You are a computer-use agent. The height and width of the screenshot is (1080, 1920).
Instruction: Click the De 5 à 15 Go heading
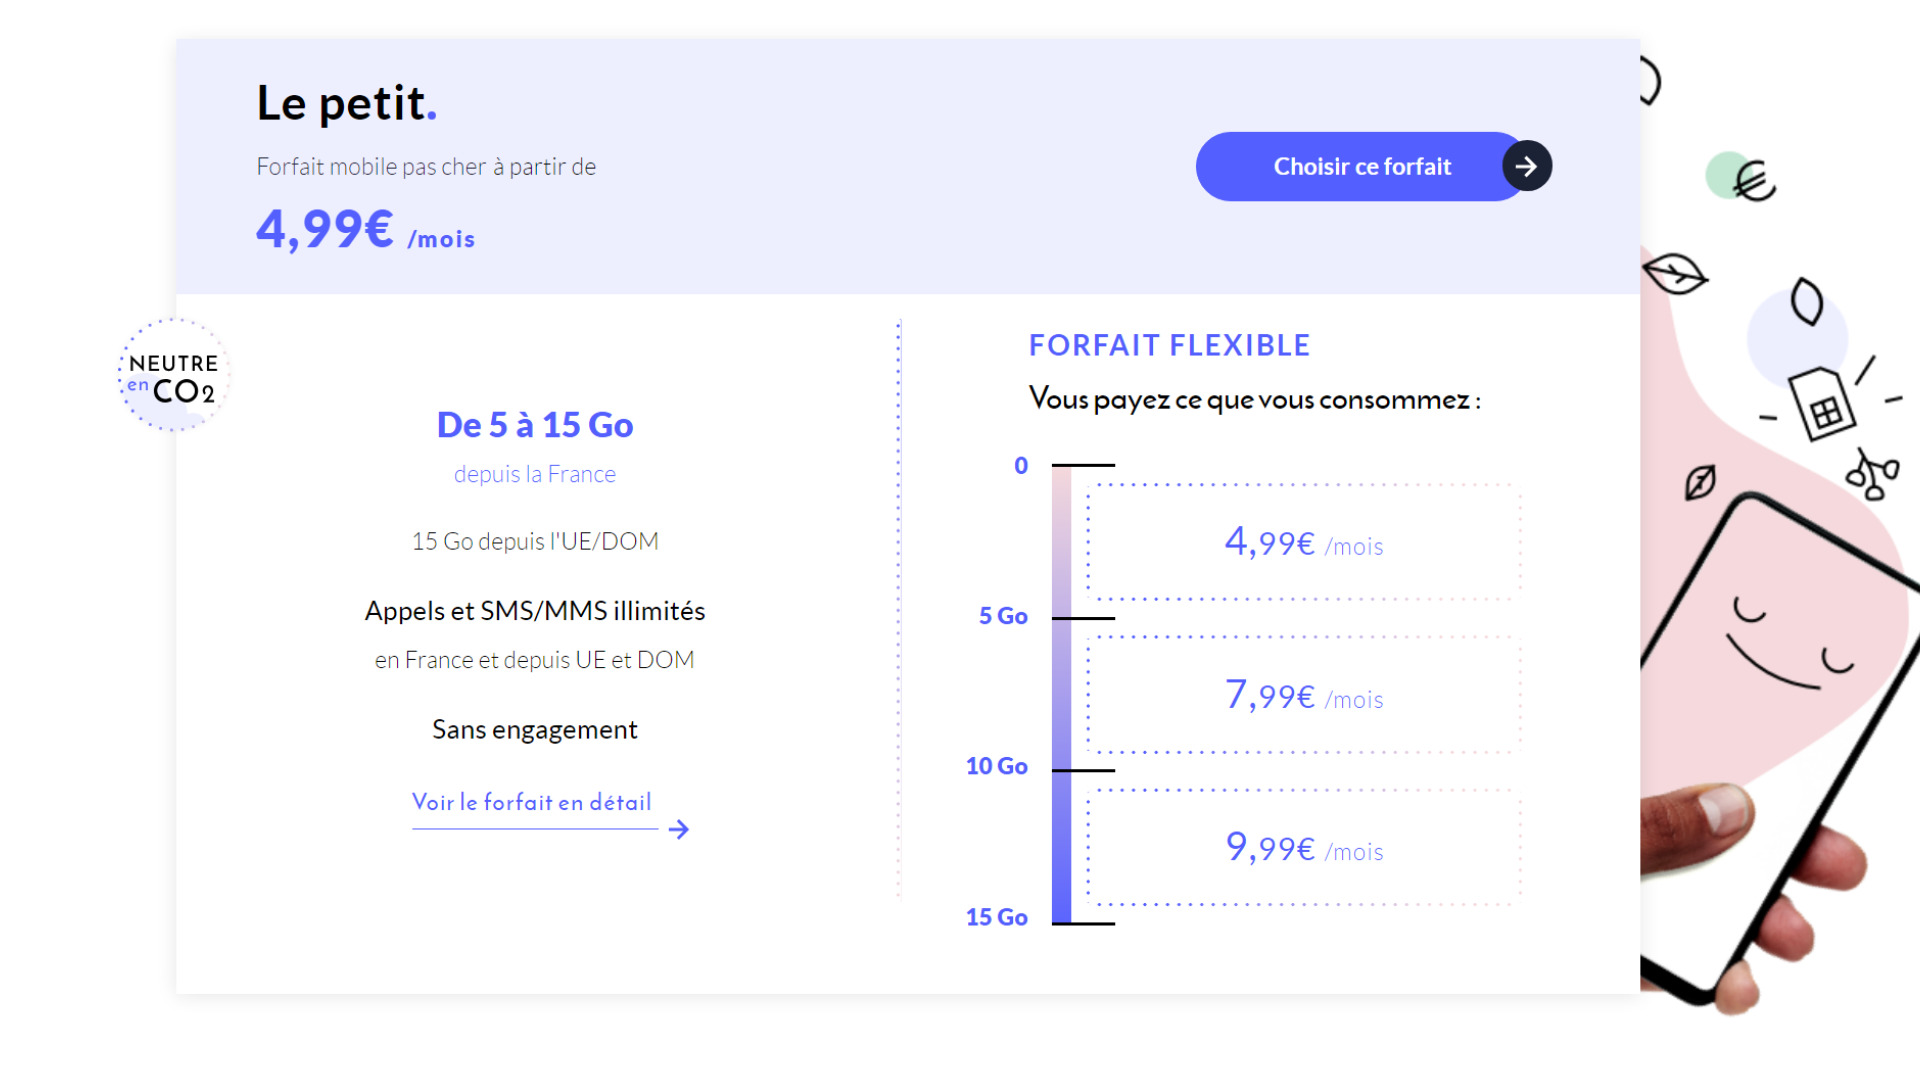(535, 425)
